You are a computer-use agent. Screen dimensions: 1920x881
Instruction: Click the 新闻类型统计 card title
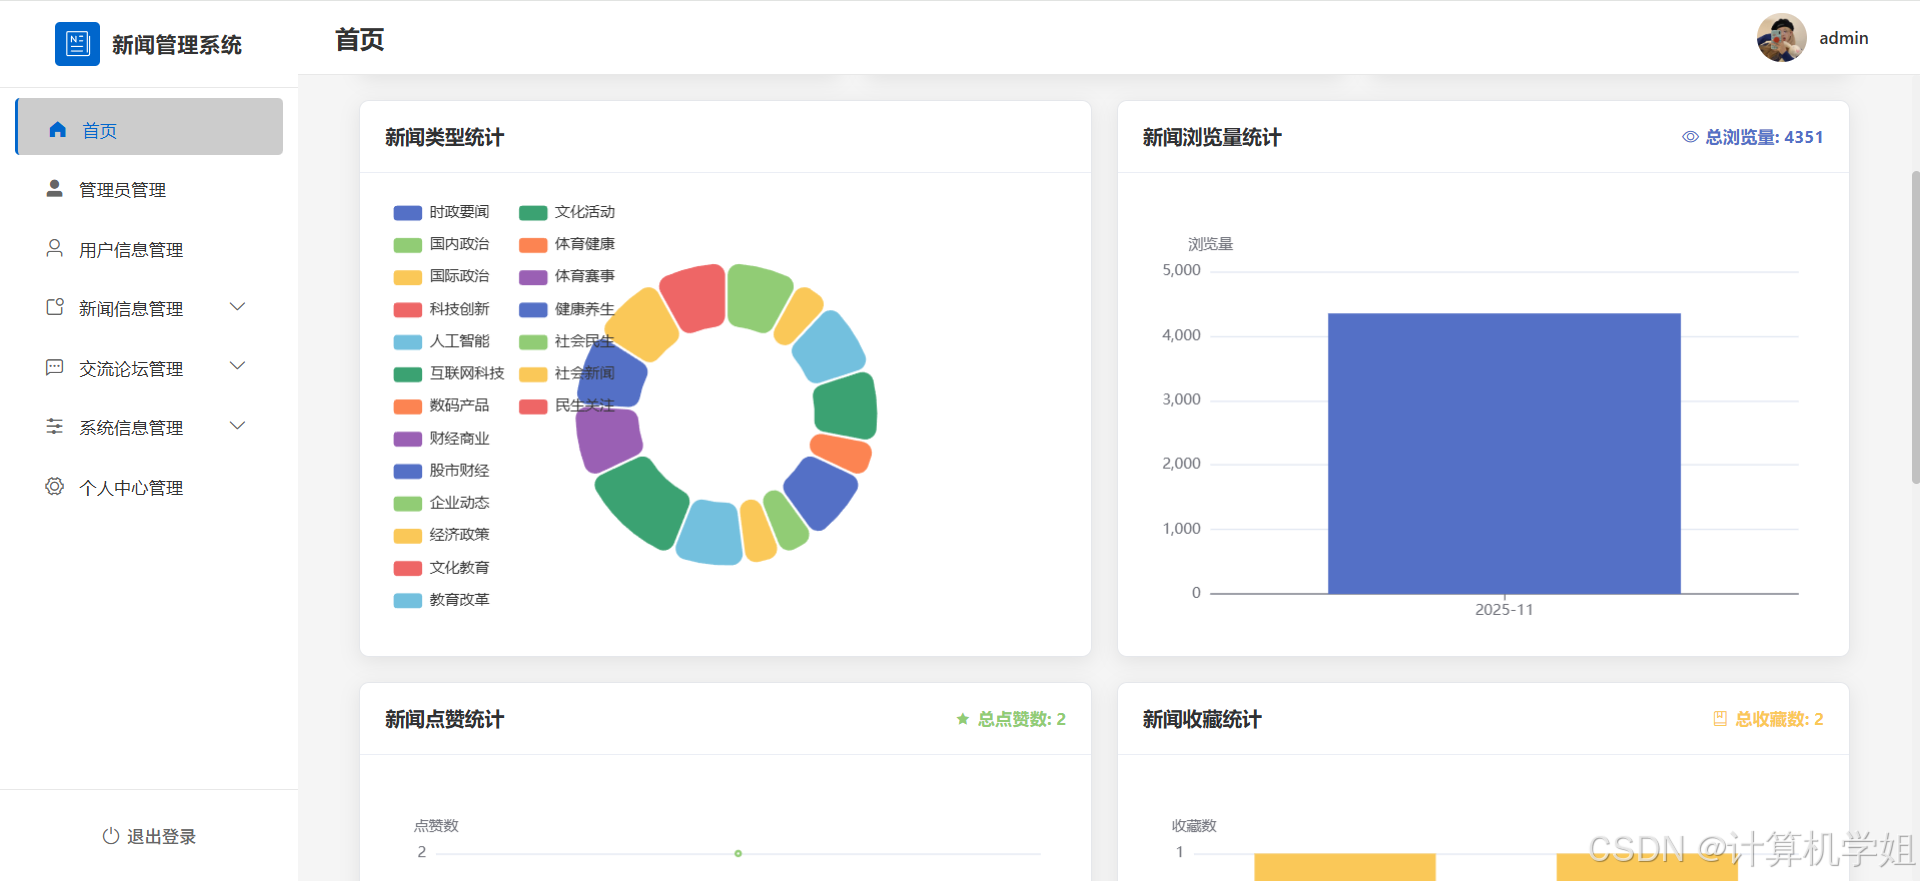(x=444, y=137)
